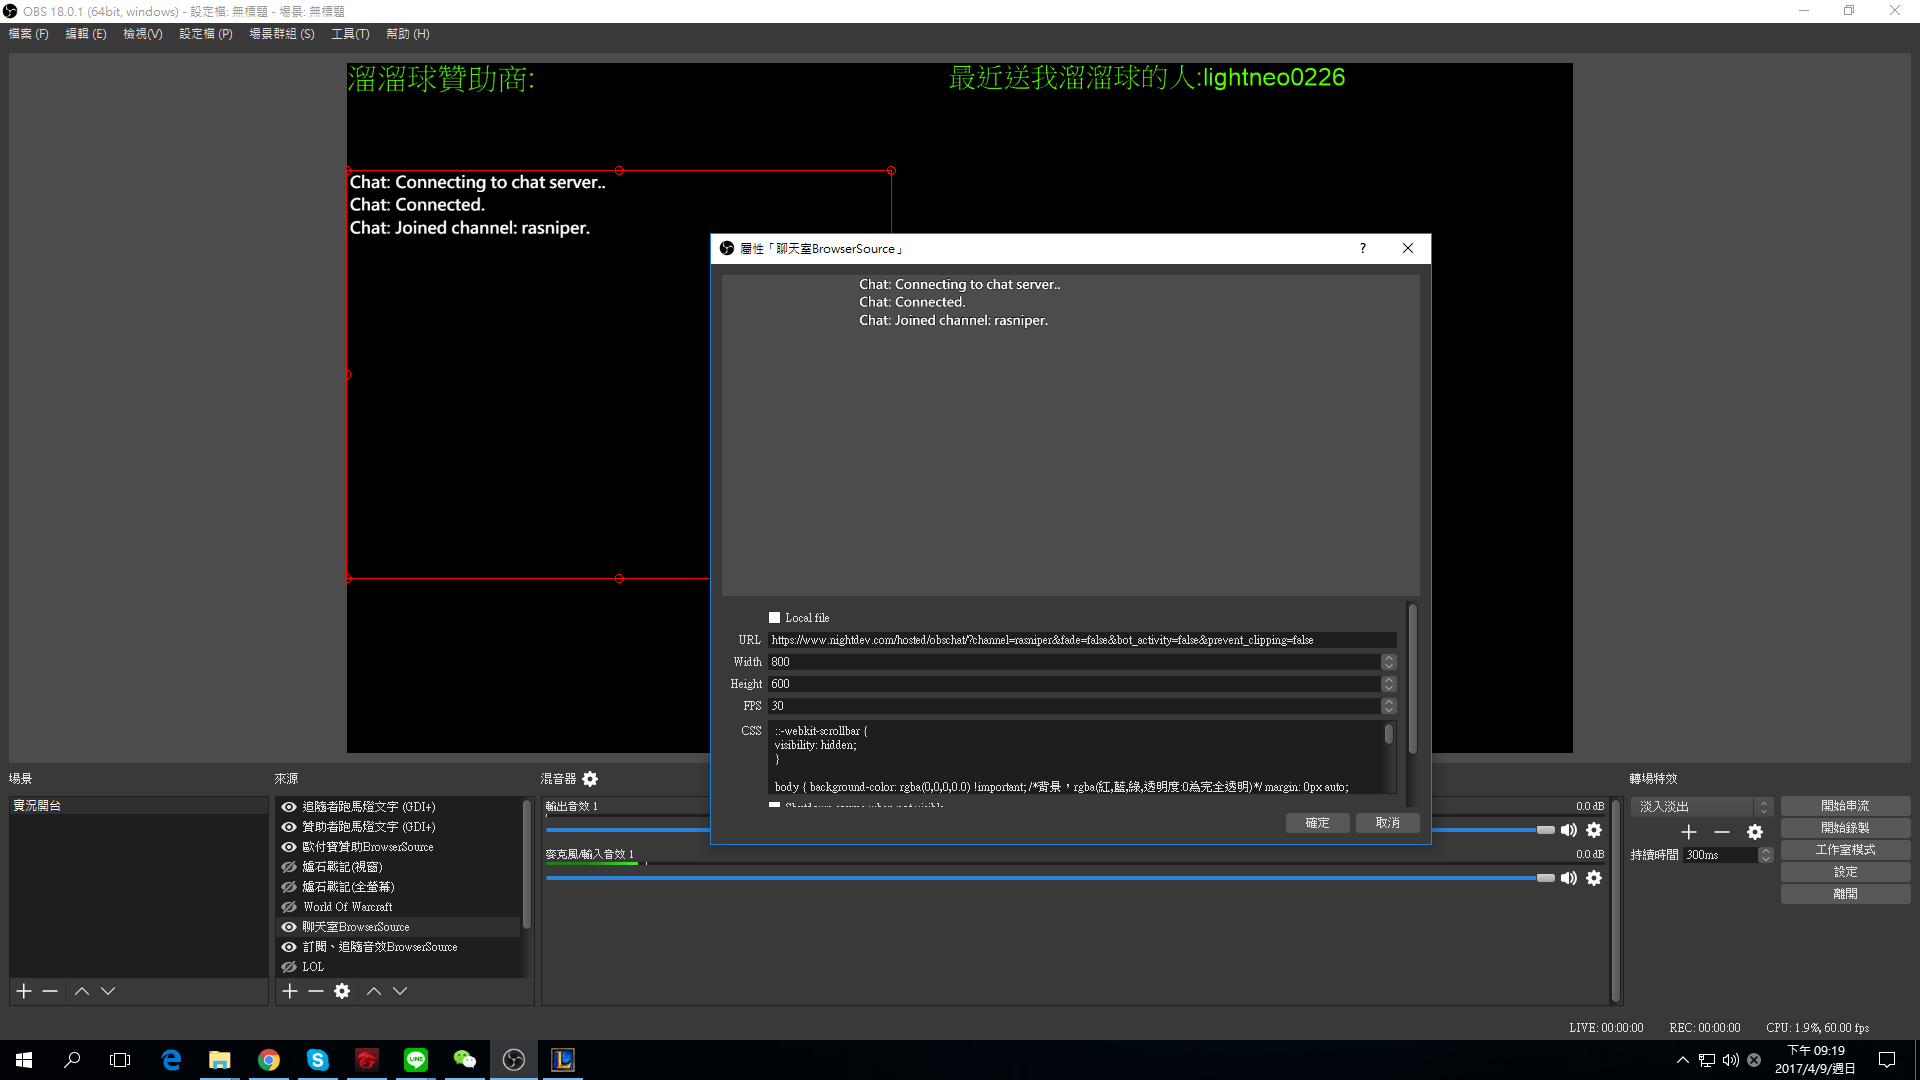The height and width of the screenshot is (1080, 1920).
Task: Cancel with the 取消 button
Action: click(x=1388, y=823)
